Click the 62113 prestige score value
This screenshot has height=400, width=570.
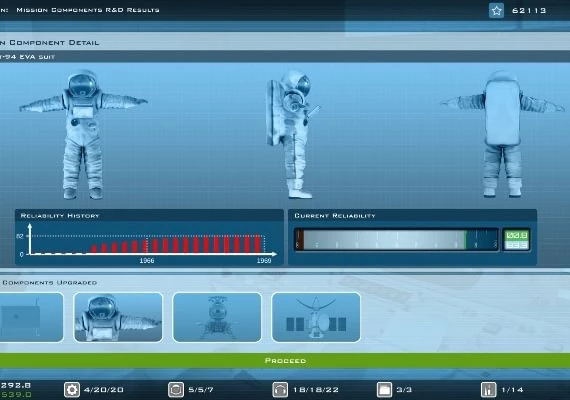coord(529,11)
